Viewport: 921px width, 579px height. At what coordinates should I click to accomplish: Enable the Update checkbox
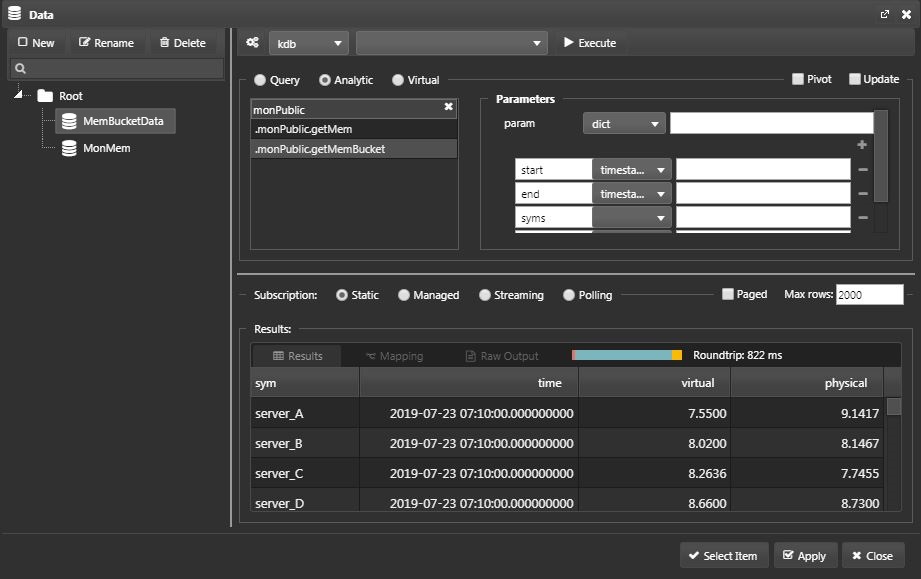[855, 79]
